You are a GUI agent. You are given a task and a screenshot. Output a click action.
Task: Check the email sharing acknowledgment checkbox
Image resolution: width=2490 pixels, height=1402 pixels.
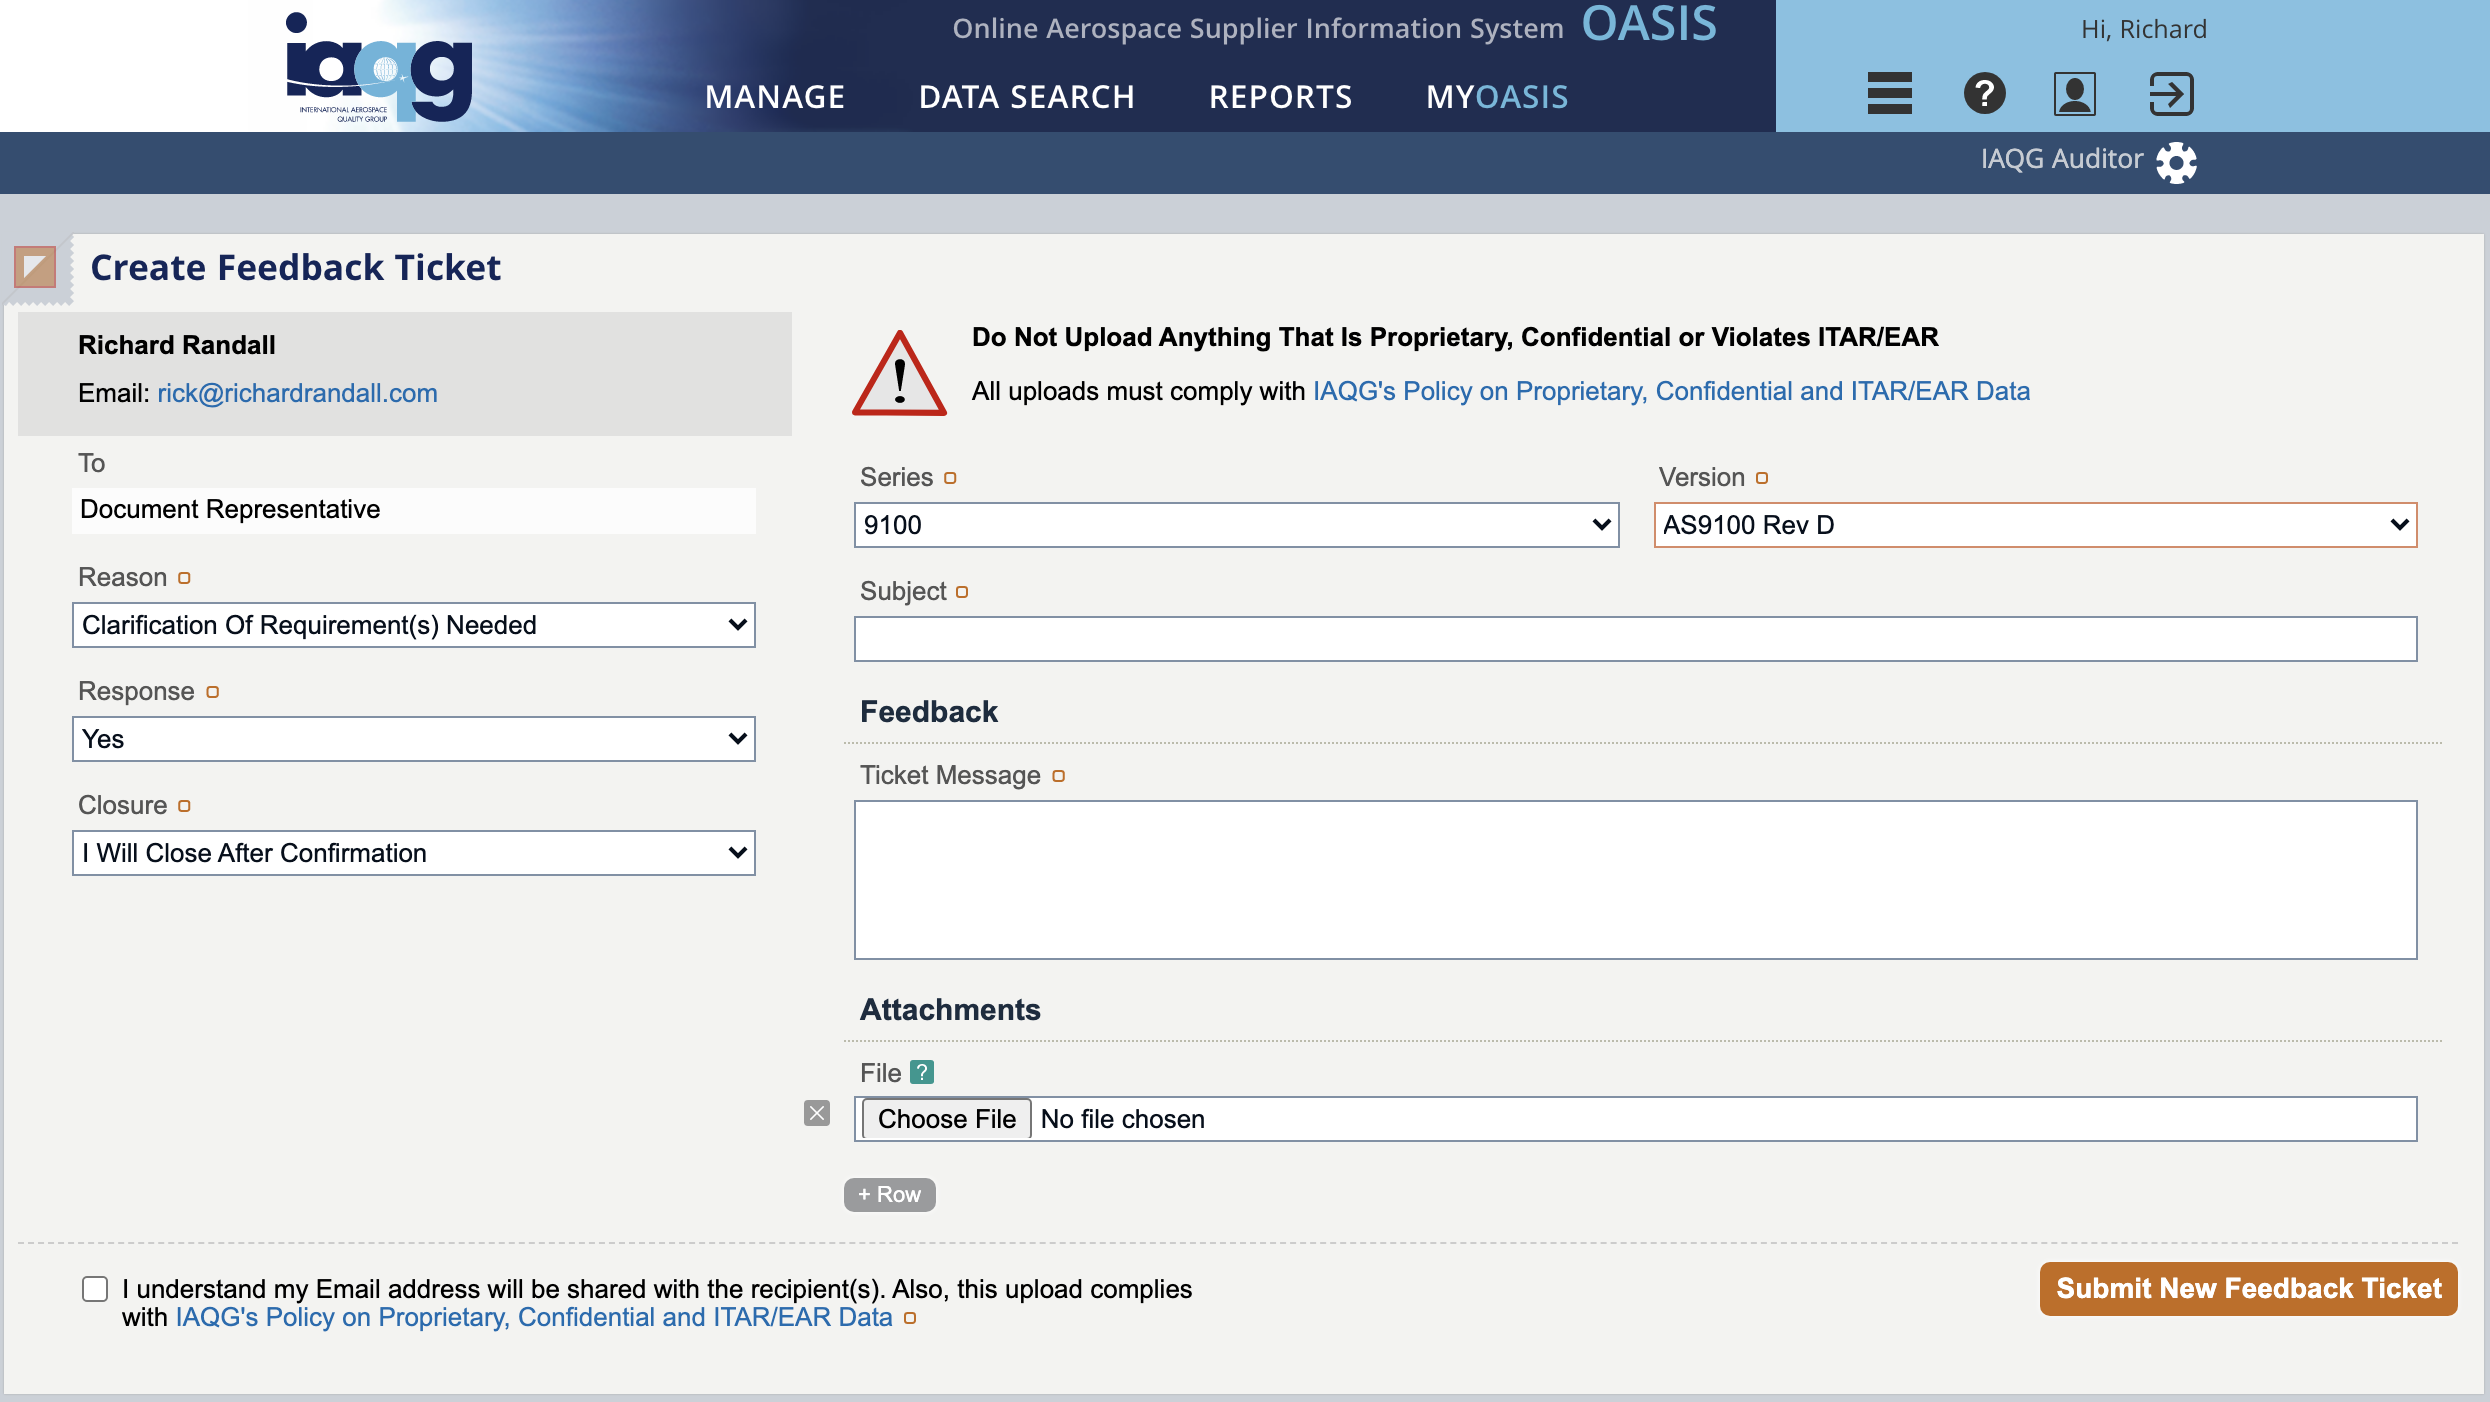point(95,1289)
